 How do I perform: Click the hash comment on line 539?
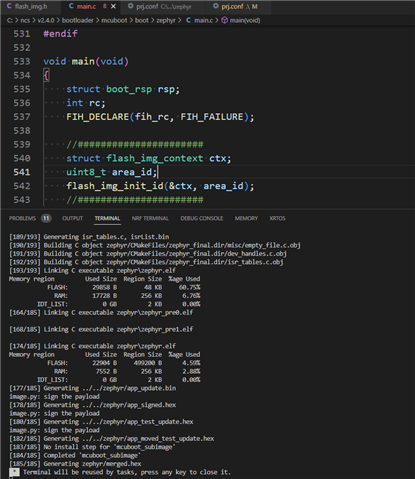135,144
